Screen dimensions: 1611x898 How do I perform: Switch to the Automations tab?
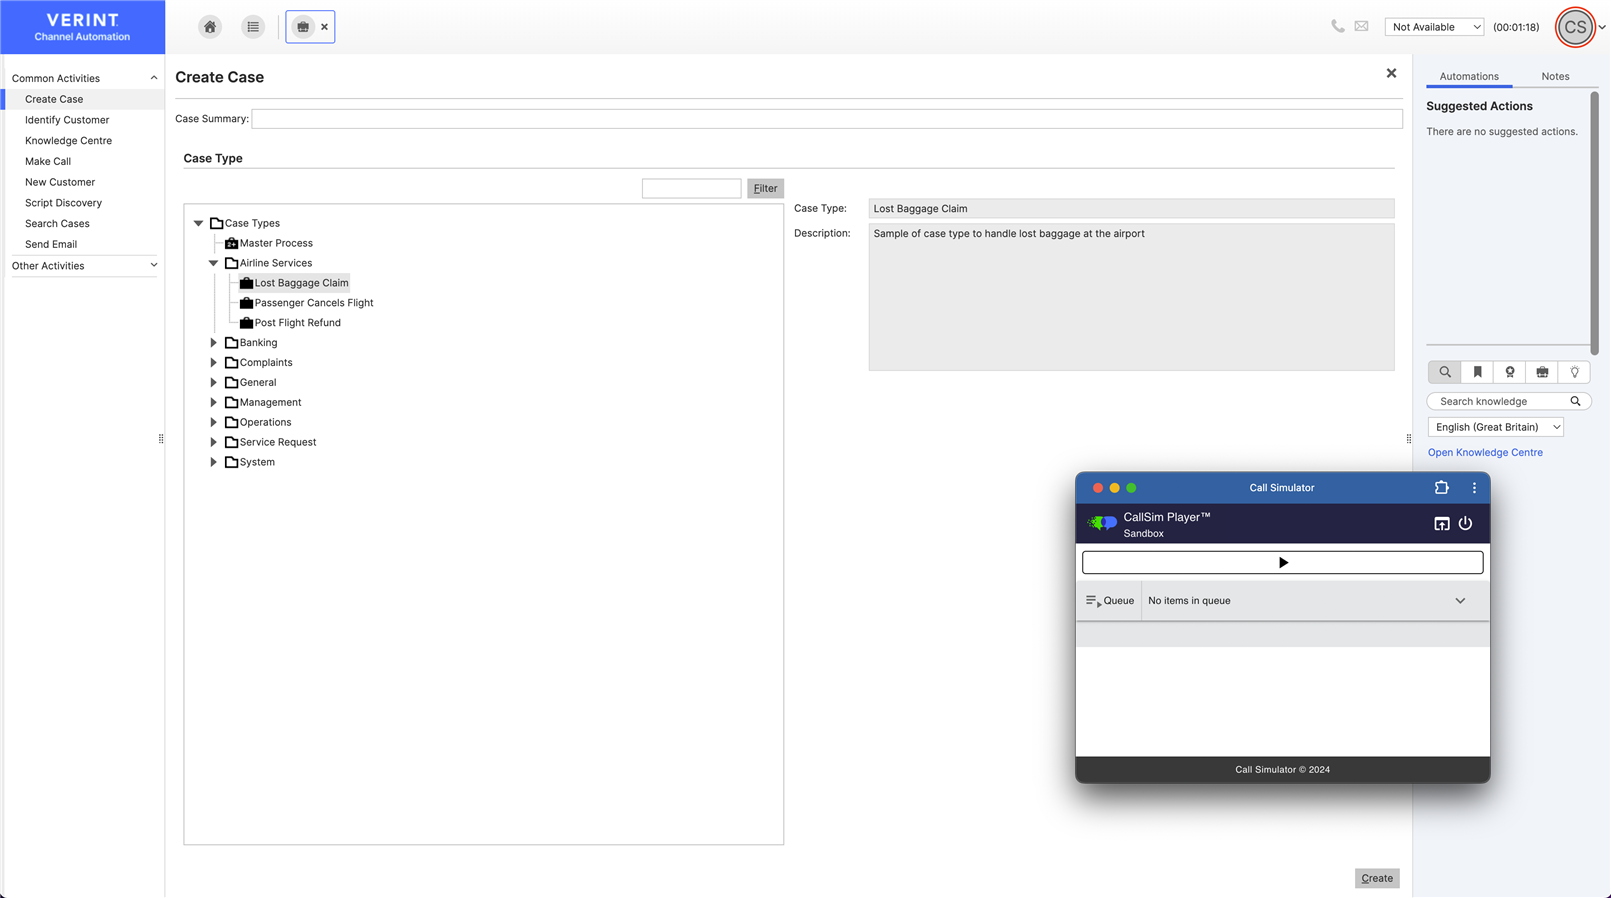click(1469, 76)
